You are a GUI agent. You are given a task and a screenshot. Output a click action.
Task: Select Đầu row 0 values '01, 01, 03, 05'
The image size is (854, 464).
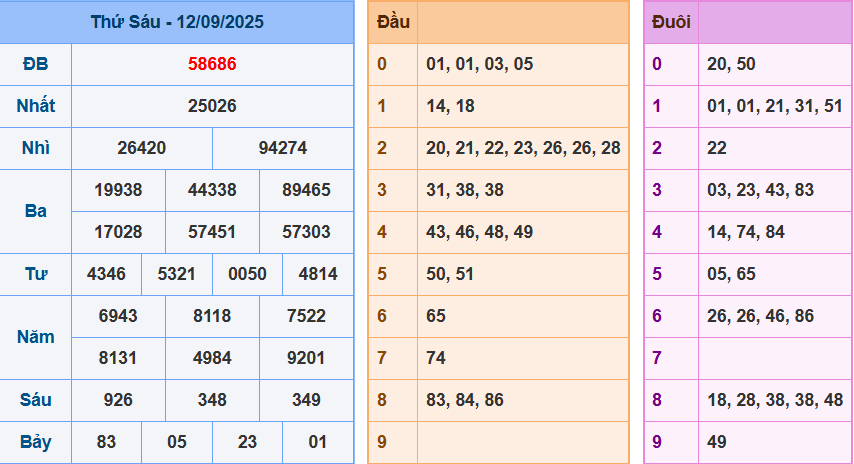[479, 64]
